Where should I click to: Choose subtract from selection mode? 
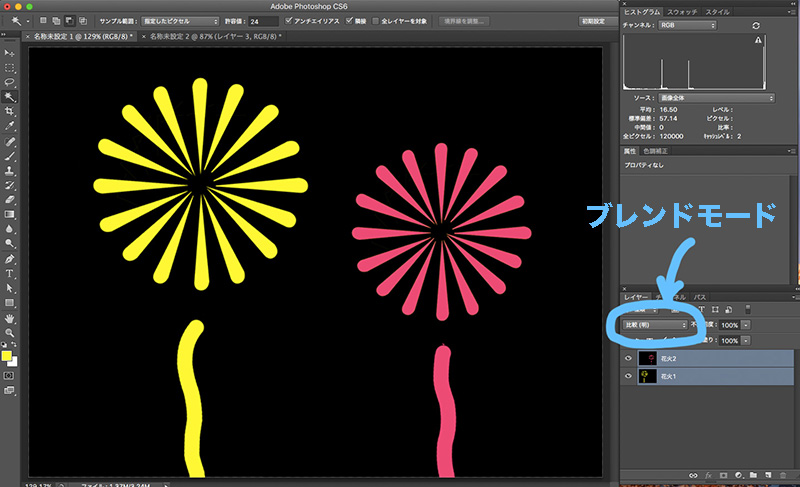pos(69,21)
